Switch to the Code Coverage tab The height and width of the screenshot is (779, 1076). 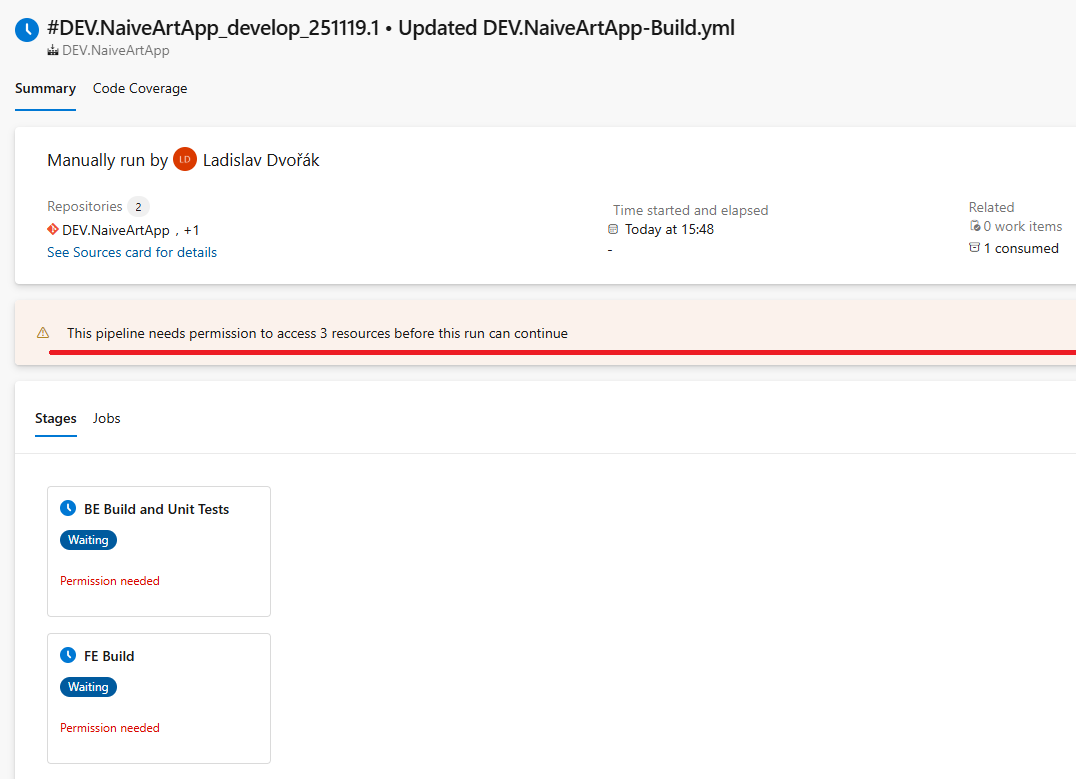(140, 89)
